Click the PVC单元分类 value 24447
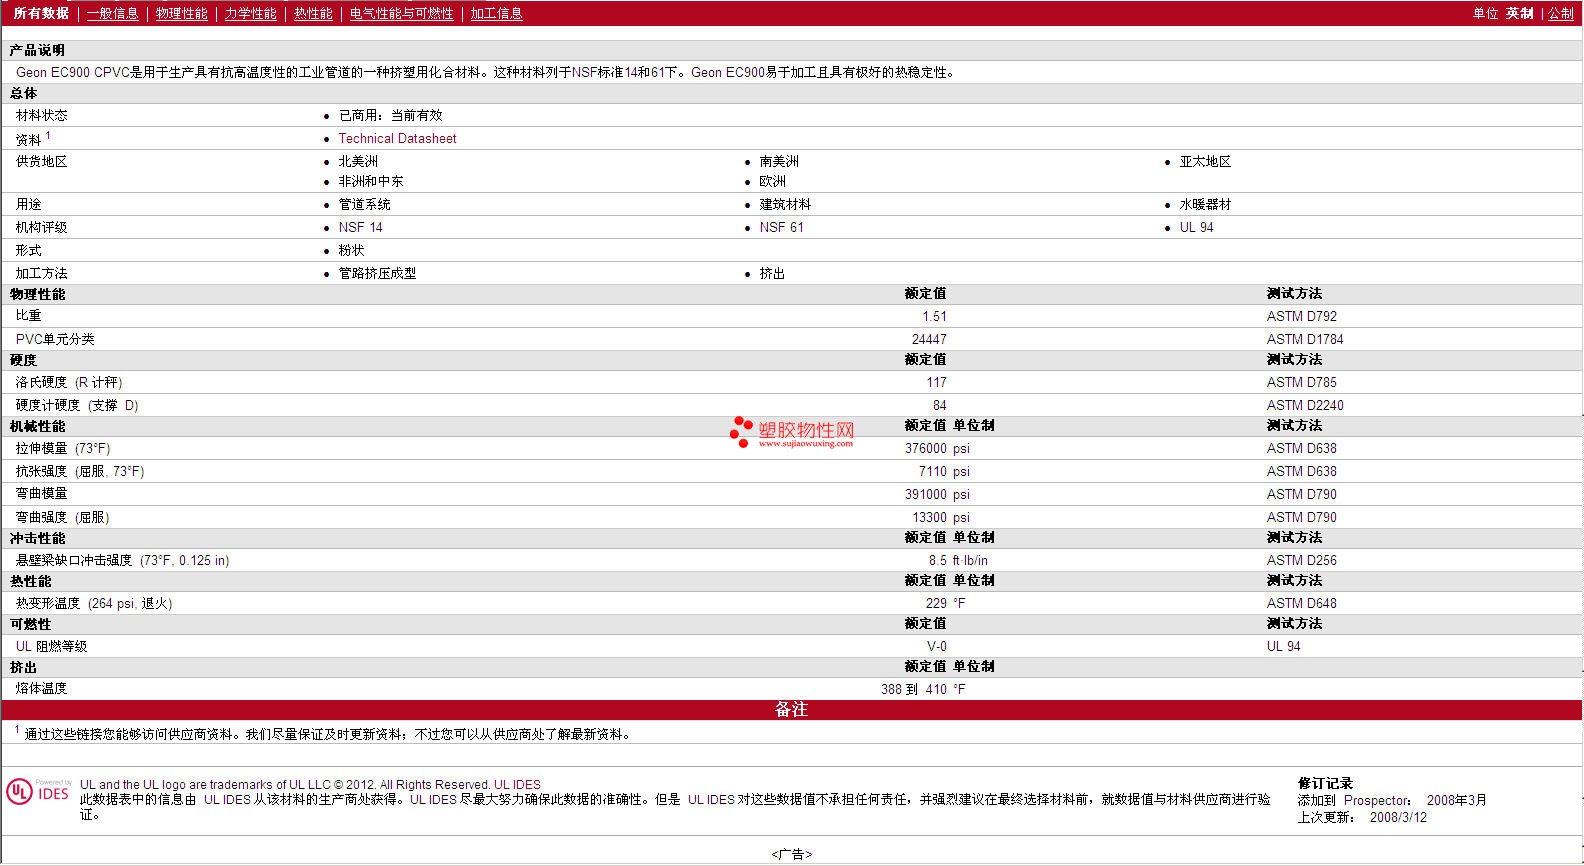Screen dimensions: 1584x866 click(x=929, y=340)
